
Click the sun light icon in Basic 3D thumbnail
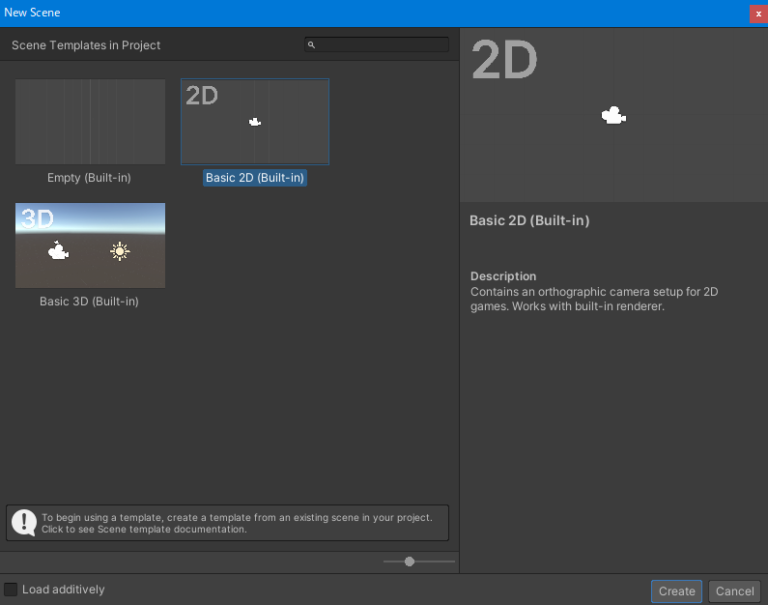(x=120, y=251)
